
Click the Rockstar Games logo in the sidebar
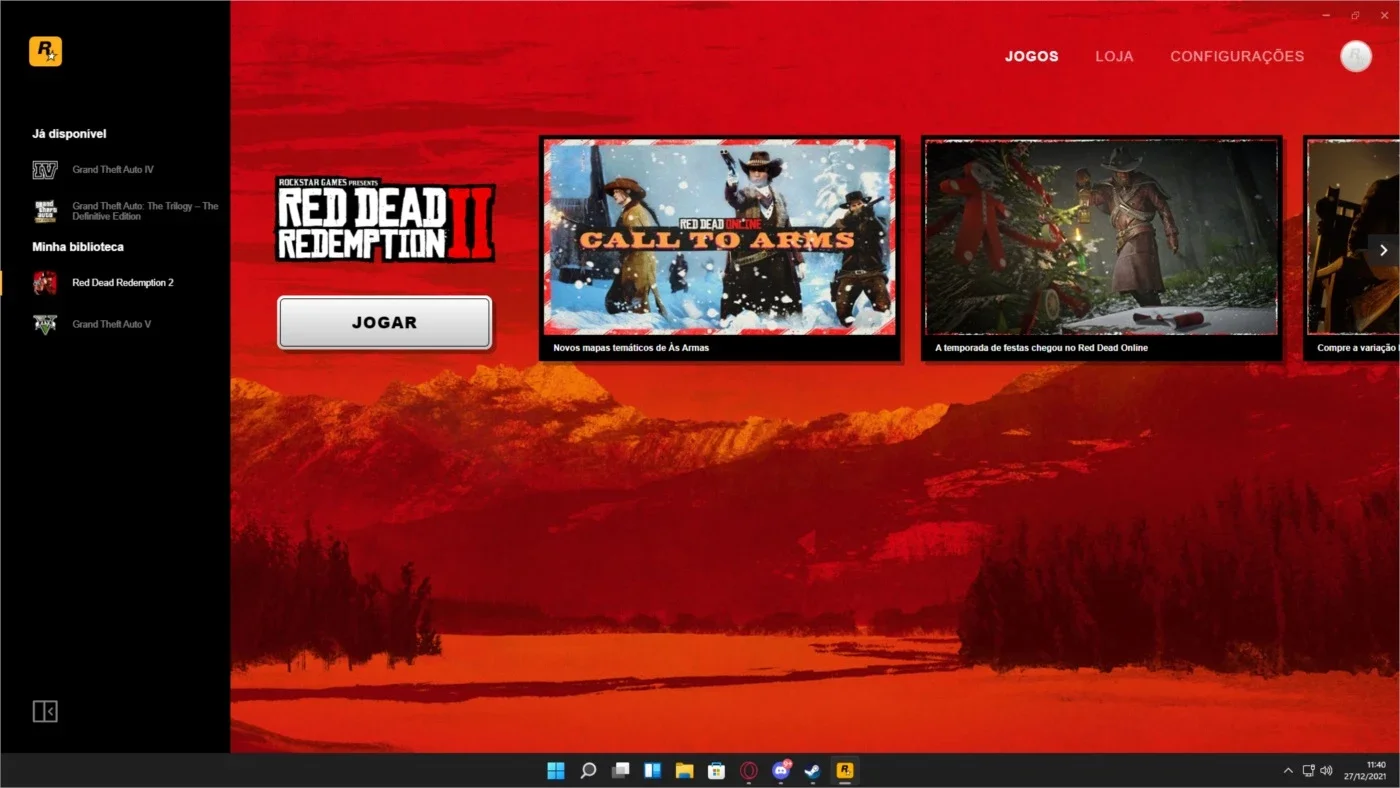(45, 51)
